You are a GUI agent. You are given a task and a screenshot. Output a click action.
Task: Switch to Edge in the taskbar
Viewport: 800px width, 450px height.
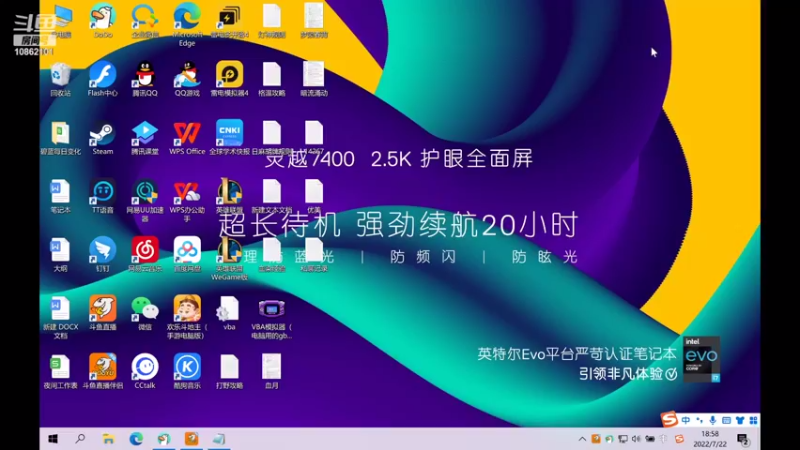tap(136, 439)
